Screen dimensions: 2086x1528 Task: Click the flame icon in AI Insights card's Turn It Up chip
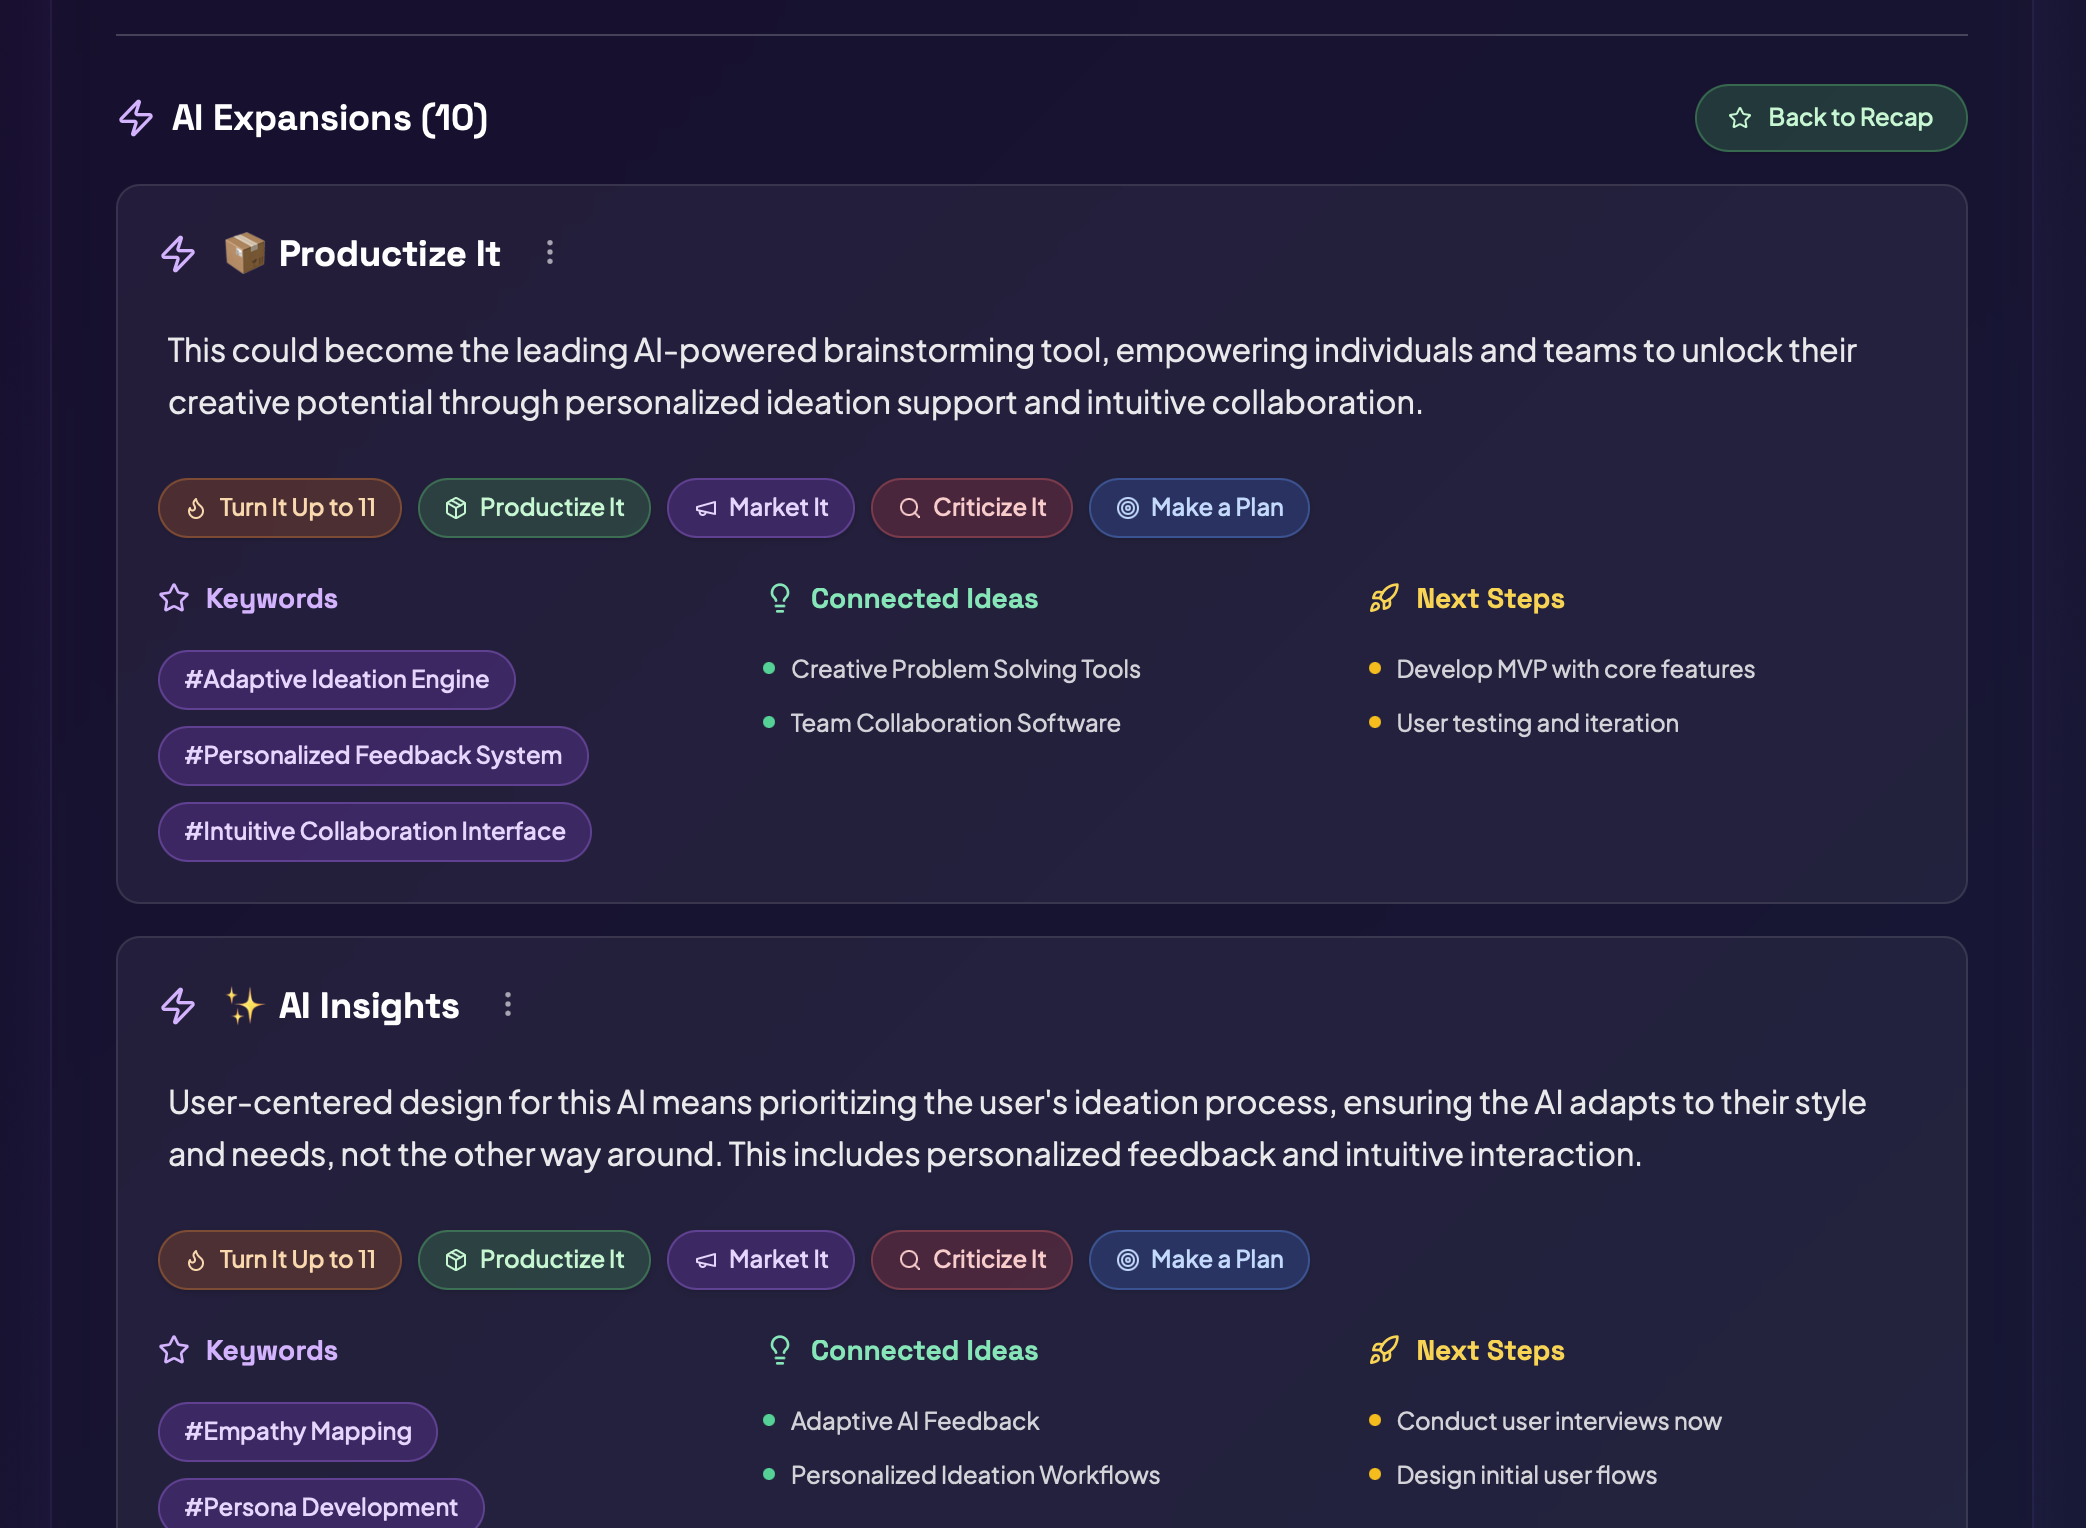coord(196,1260)
